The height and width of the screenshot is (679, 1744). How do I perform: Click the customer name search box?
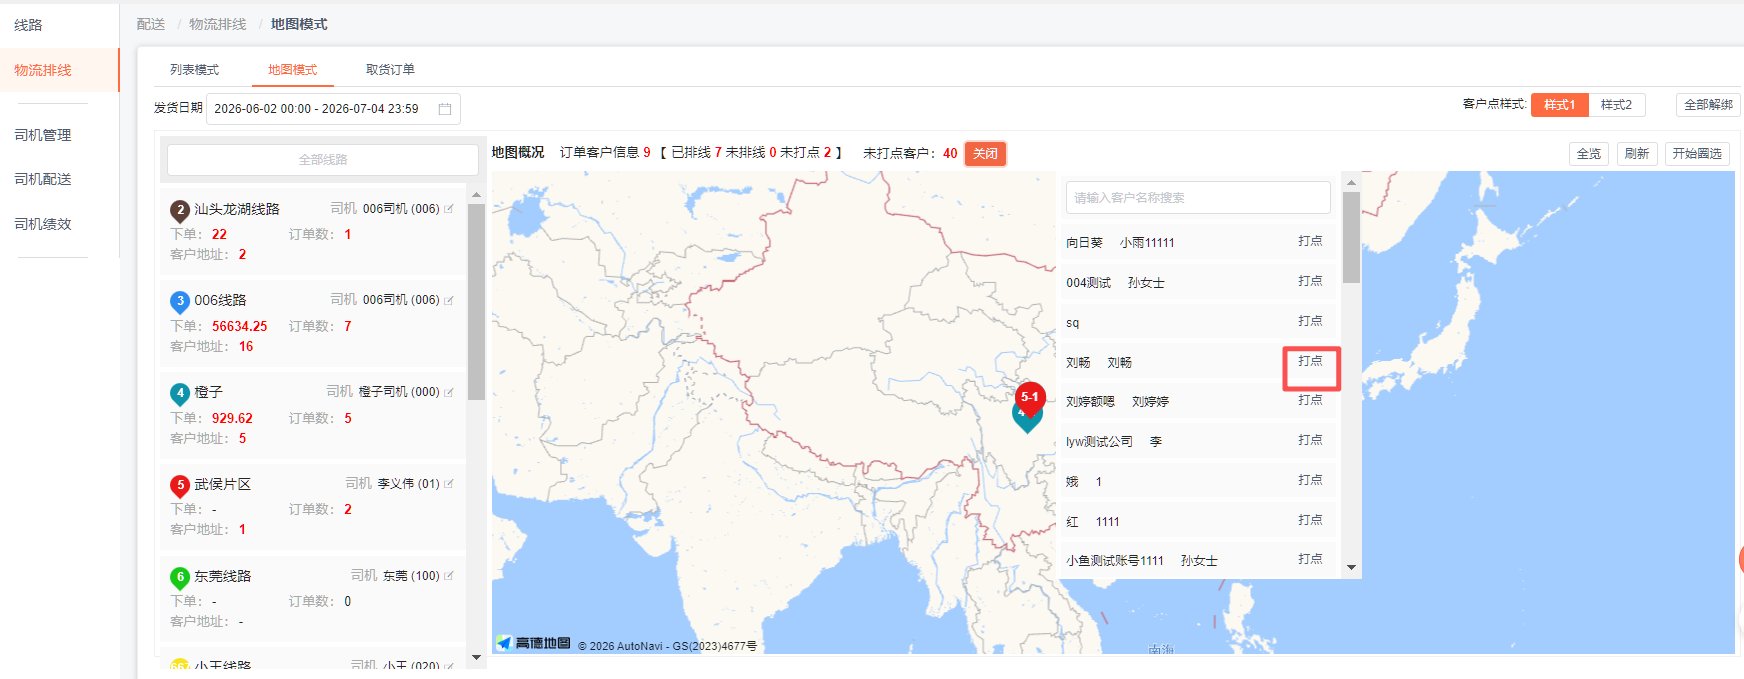pyautogui.click(x=1198, y=198)
